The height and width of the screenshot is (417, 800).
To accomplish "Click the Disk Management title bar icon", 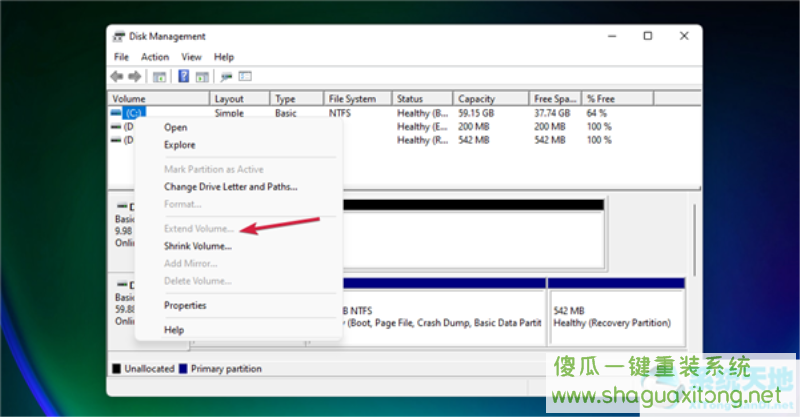I will (x=119, y=36).
